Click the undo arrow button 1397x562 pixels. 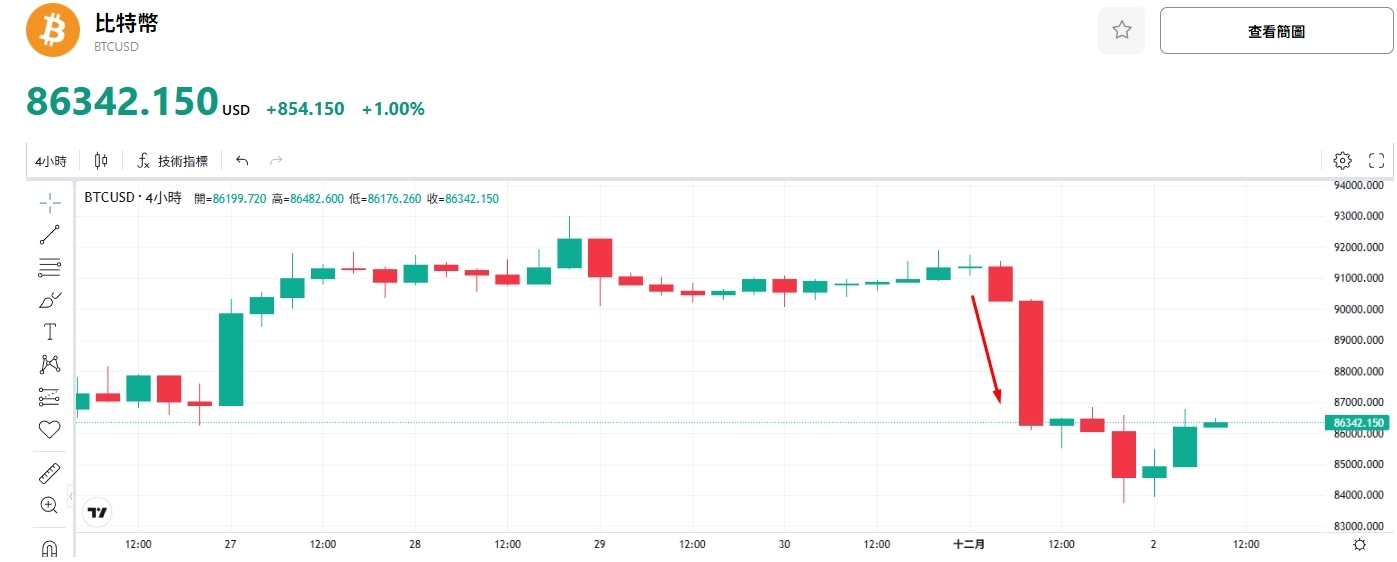pos(242,161)
